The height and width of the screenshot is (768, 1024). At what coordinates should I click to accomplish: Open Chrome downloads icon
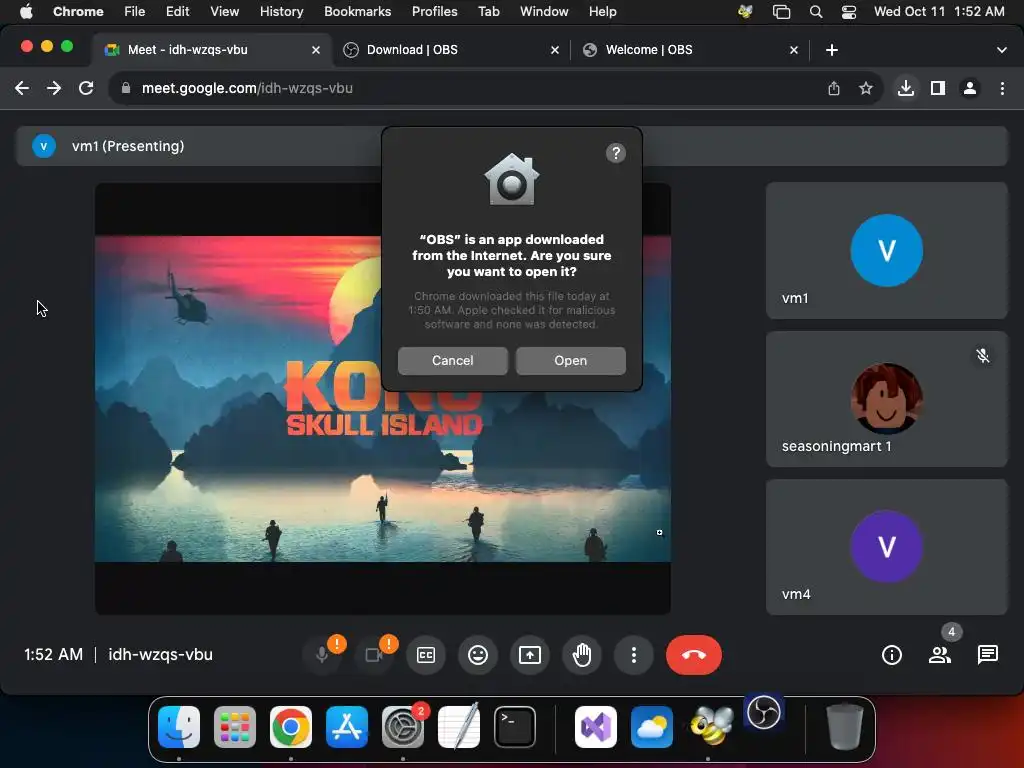(905, 88)
